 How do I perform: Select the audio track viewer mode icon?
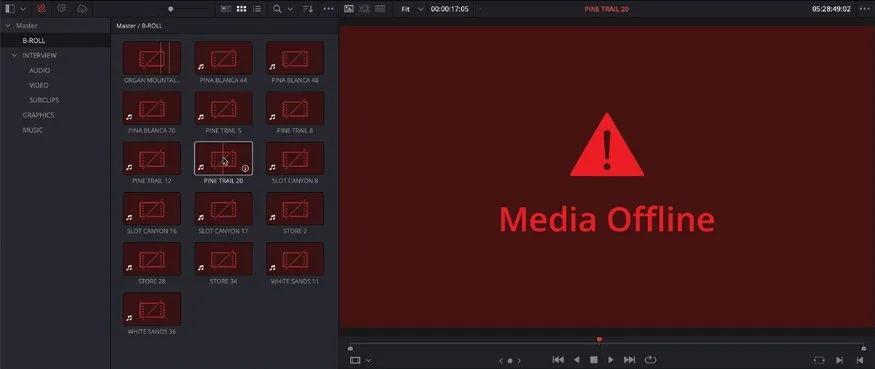364,9
